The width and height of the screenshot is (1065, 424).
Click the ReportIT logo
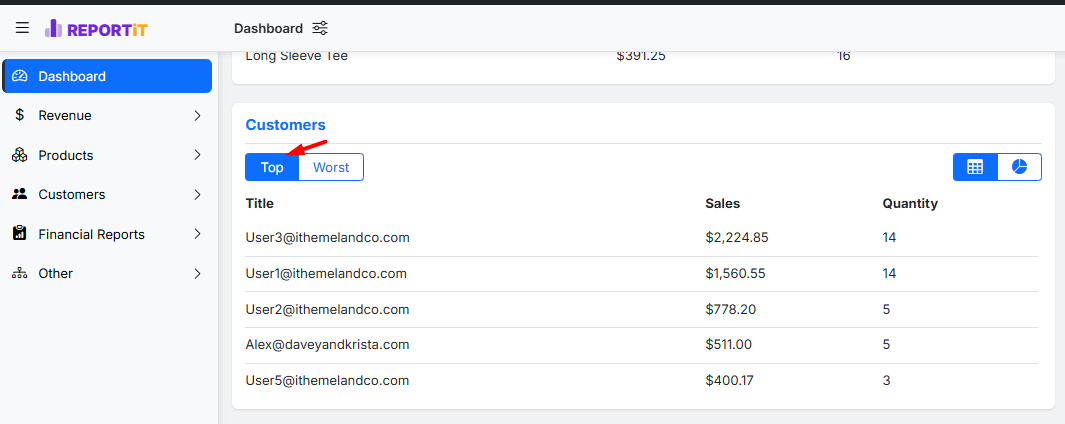coord(97,29)
